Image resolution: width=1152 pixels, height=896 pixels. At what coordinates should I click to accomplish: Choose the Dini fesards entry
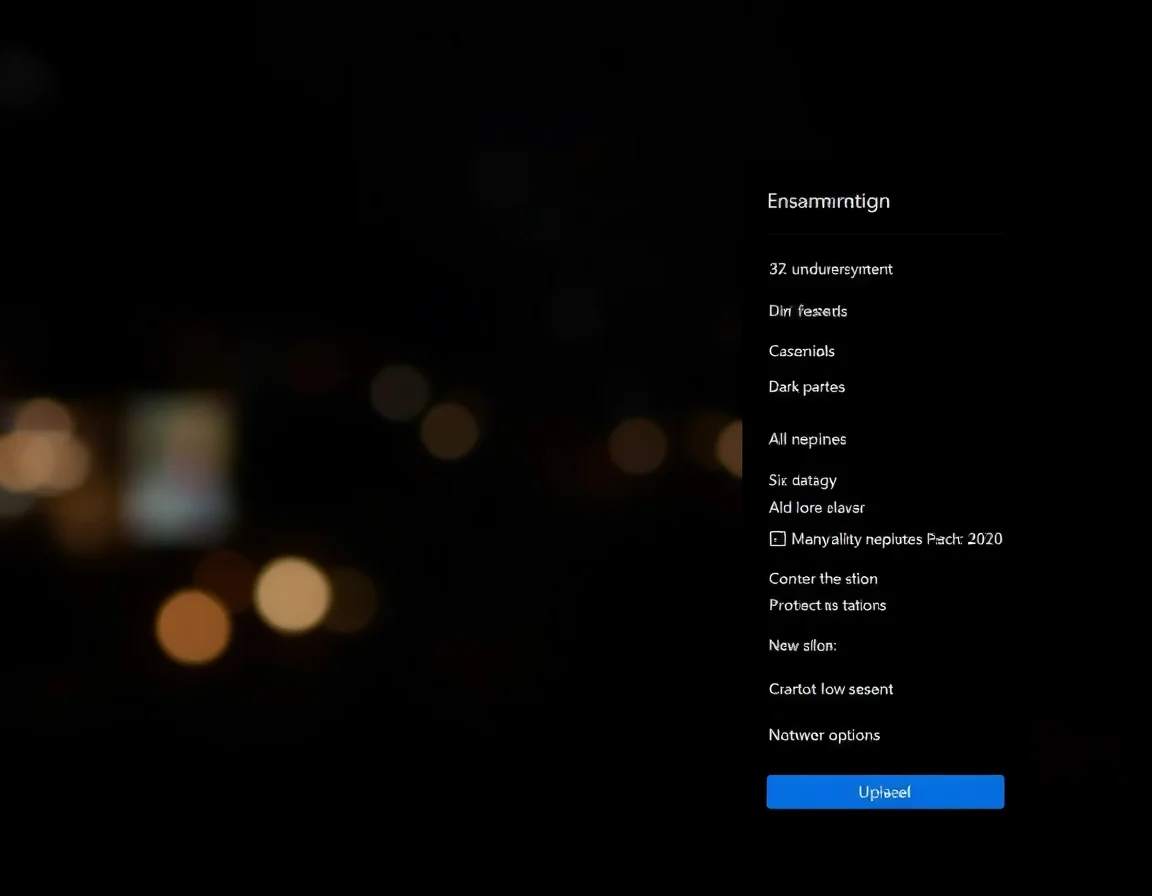(807, 311)
